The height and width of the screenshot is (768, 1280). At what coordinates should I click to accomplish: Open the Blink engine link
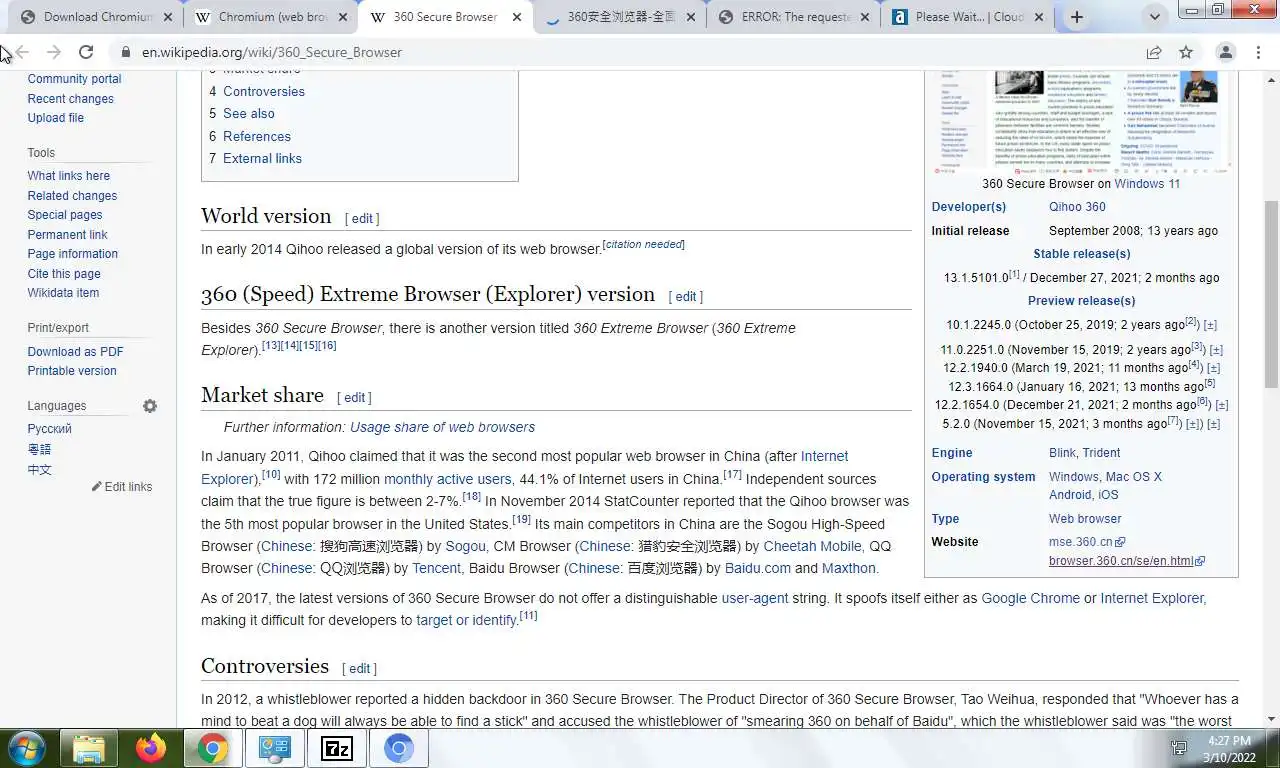click(1062, 453)
